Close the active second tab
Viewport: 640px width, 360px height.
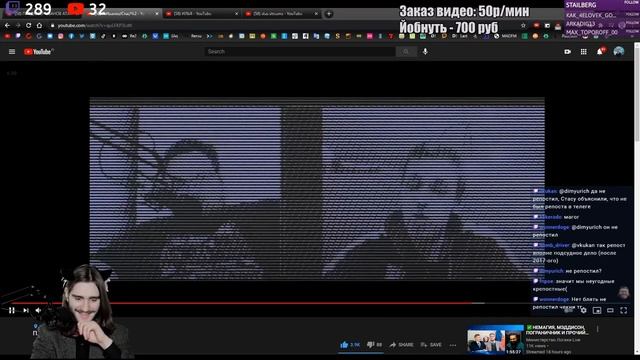tap(157, 14)
